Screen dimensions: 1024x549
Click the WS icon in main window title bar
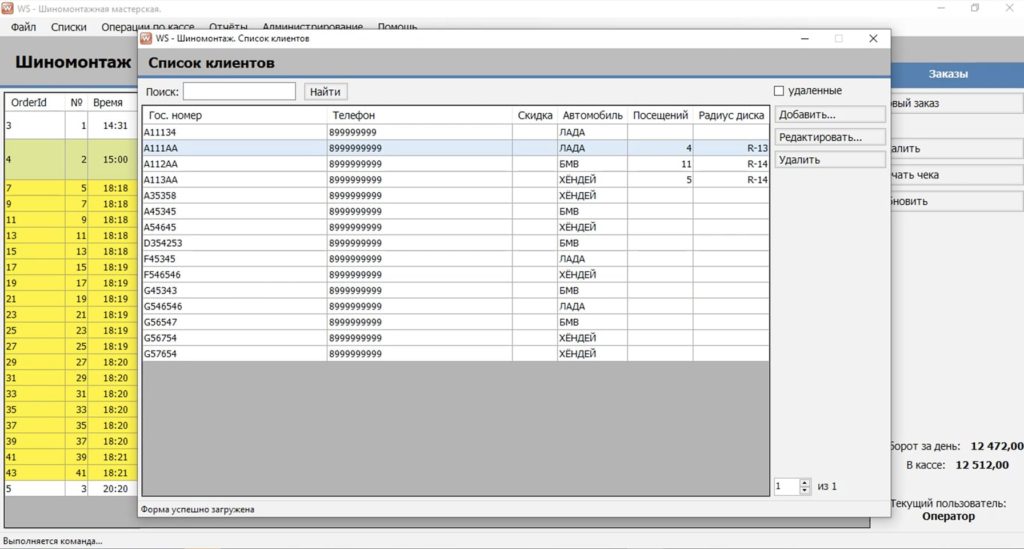[x=7, y=8]
